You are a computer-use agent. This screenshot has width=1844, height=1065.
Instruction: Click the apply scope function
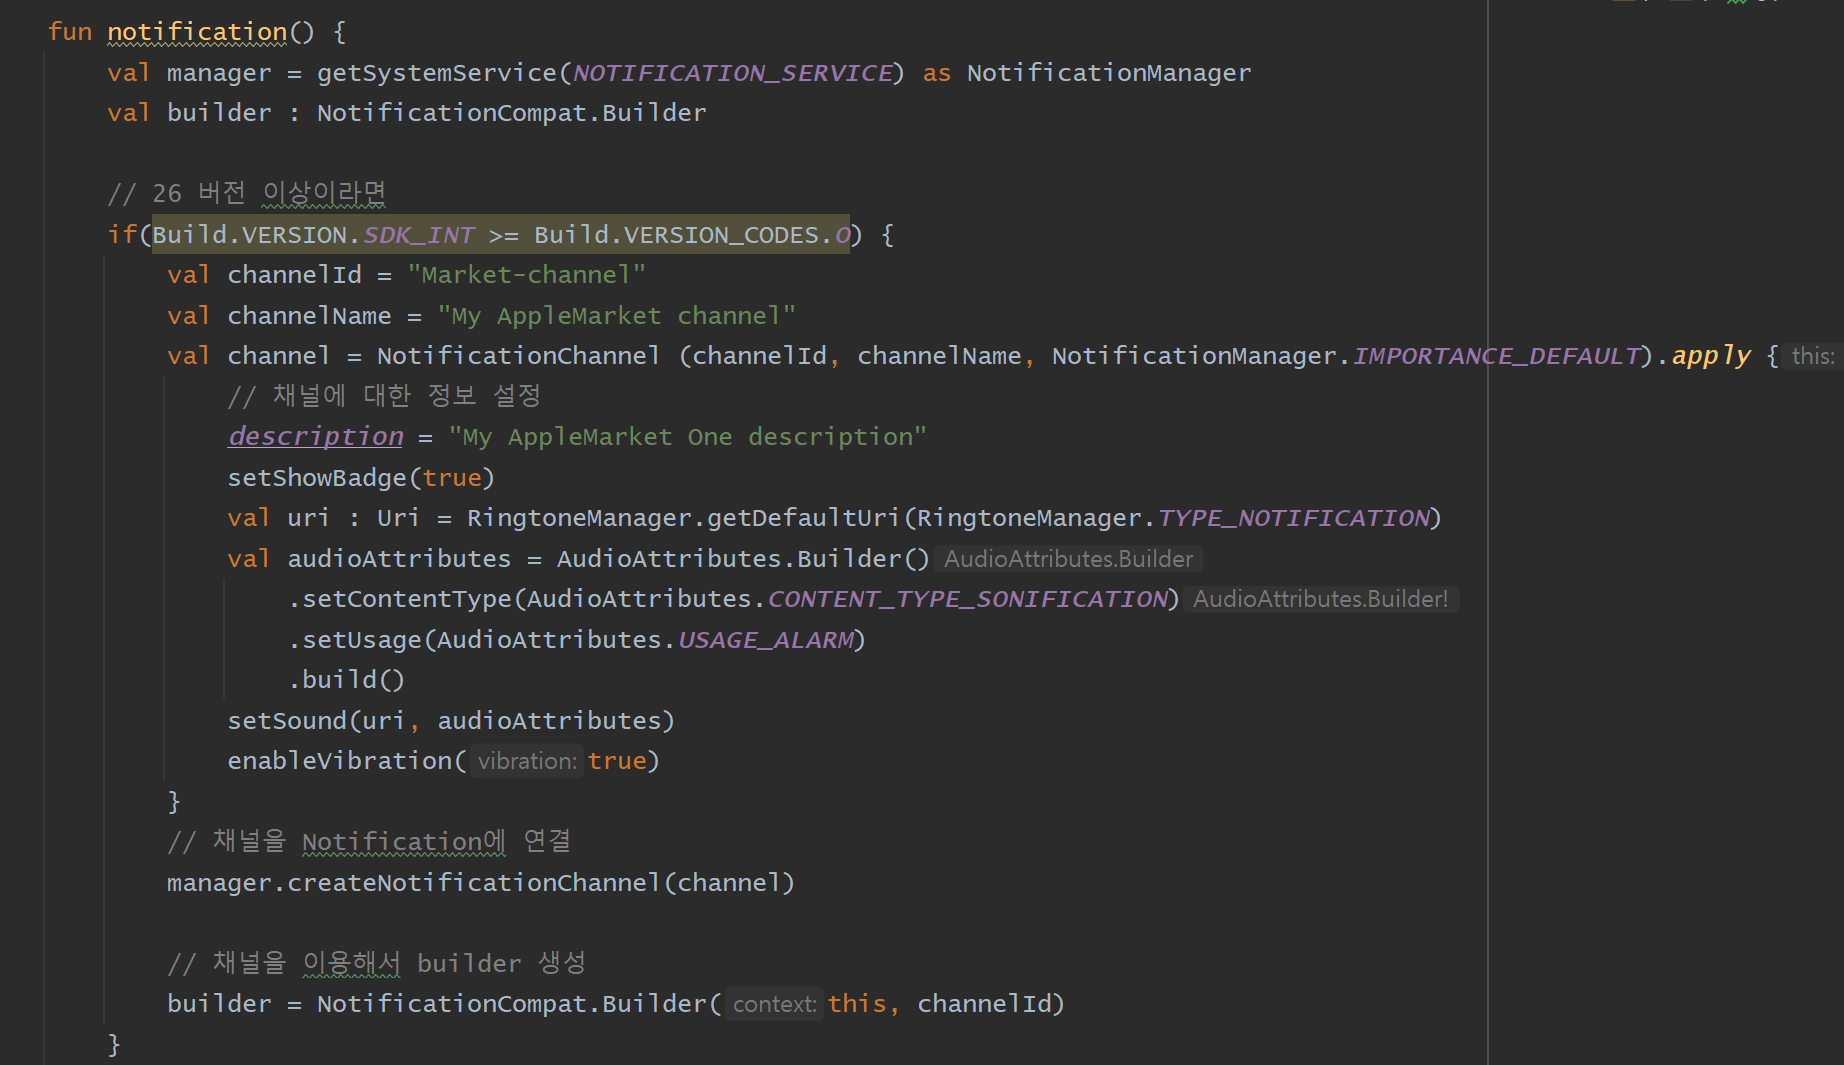pos(1711,356)
